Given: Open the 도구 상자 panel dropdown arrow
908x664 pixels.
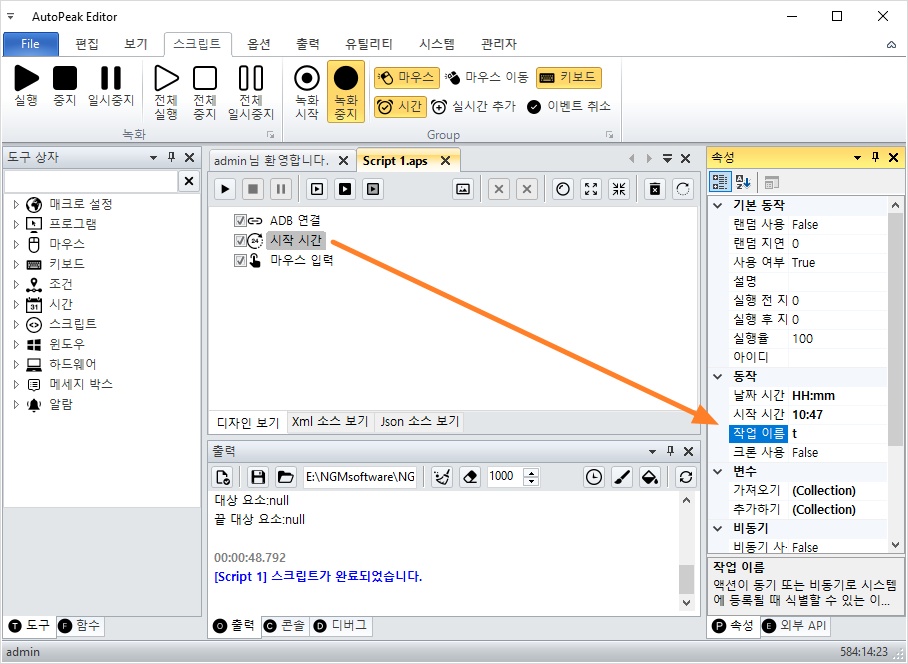Looking at the screenshot, I should click(153, 157).
